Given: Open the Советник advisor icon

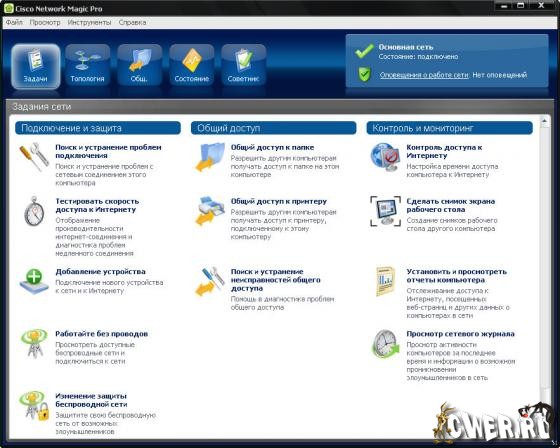Looking at the screenshot, I should 244,66.
